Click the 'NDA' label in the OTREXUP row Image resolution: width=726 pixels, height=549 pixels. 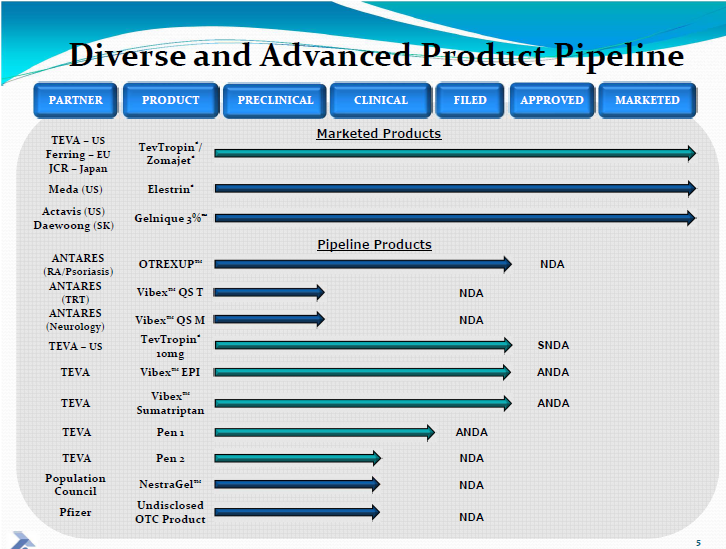552,264
